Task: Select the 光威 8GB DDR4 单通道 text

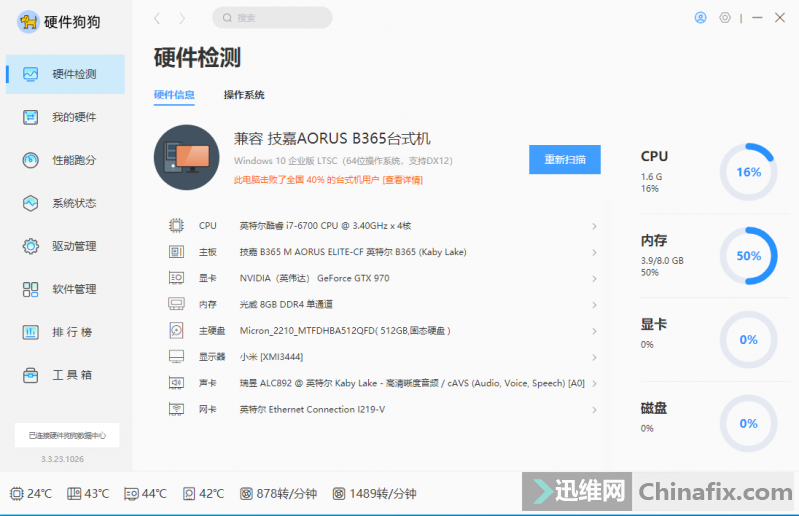Action: point(286,304)
